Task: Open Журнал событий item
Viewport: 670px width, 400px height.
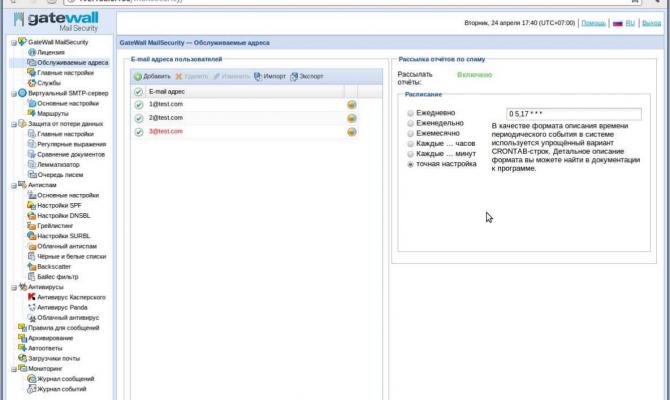Action: coord(62,389)
